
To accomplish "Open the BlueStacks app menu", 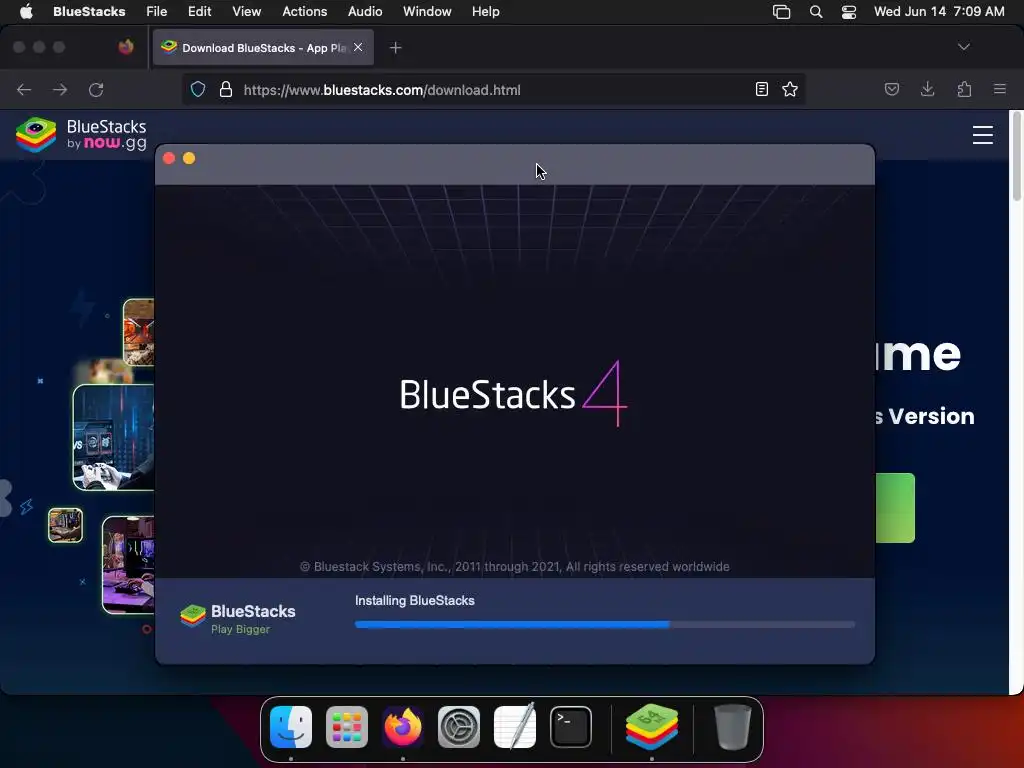I will [89, 11].
